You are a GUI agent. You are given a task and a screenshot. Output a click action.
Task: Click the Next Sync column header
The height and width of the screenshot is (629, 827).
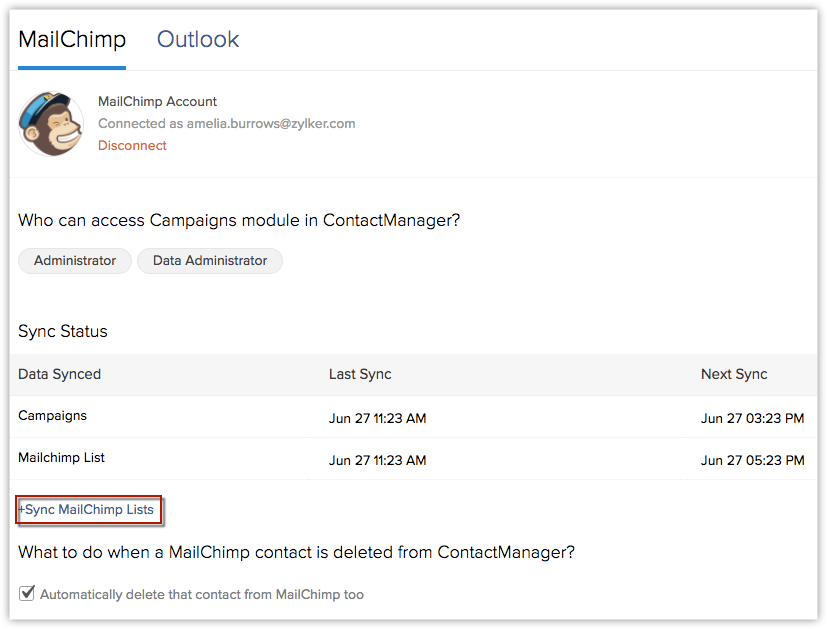pyautogui.click(x=734, y=374)
